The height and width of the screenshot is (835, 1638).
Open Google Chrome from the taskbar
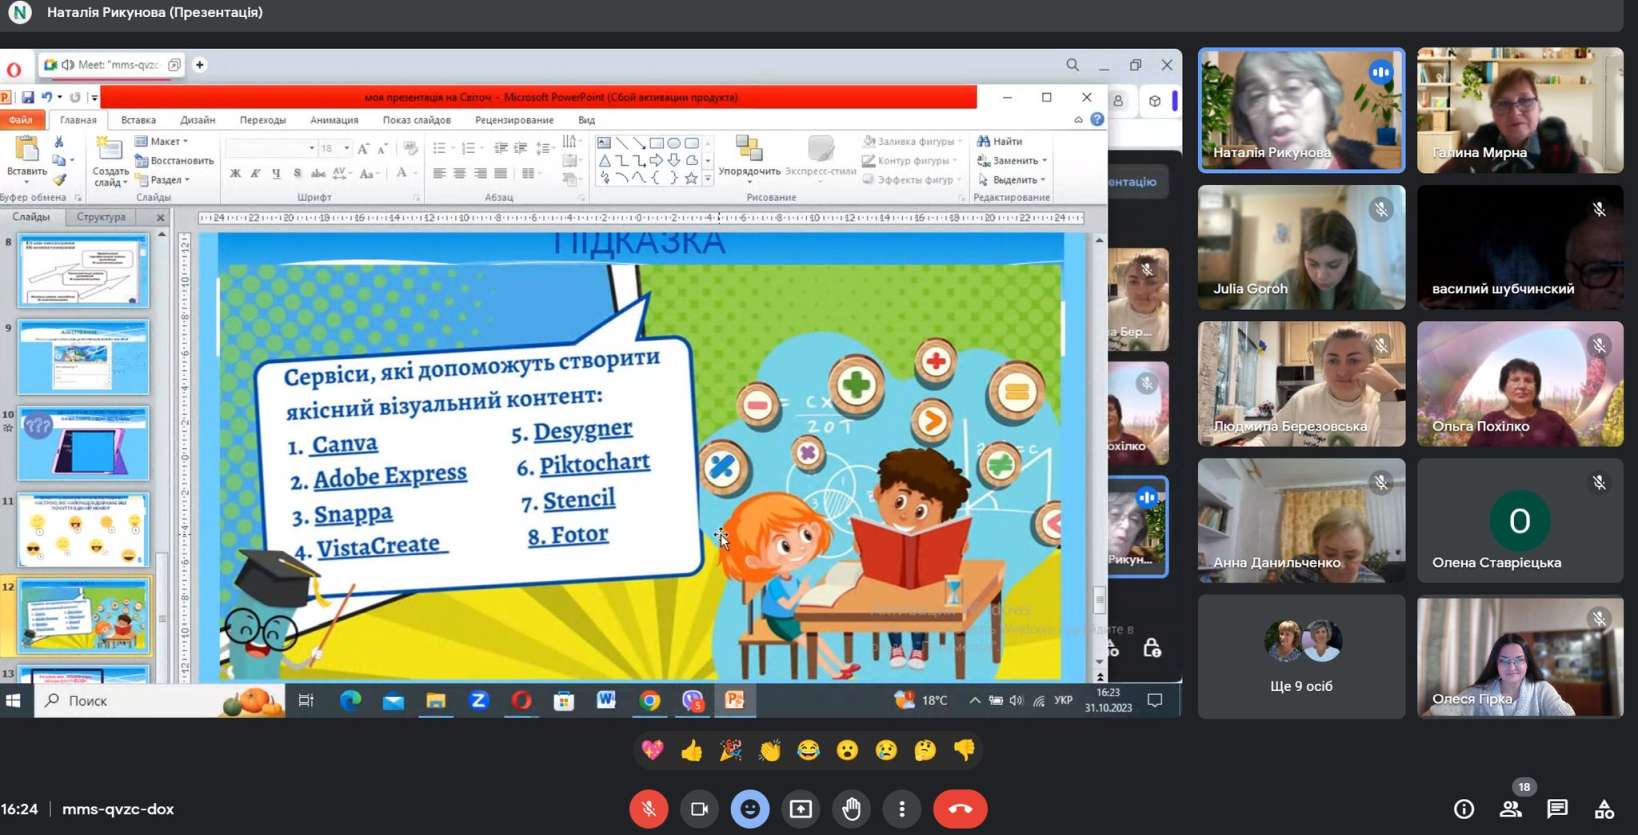(650, 701)
